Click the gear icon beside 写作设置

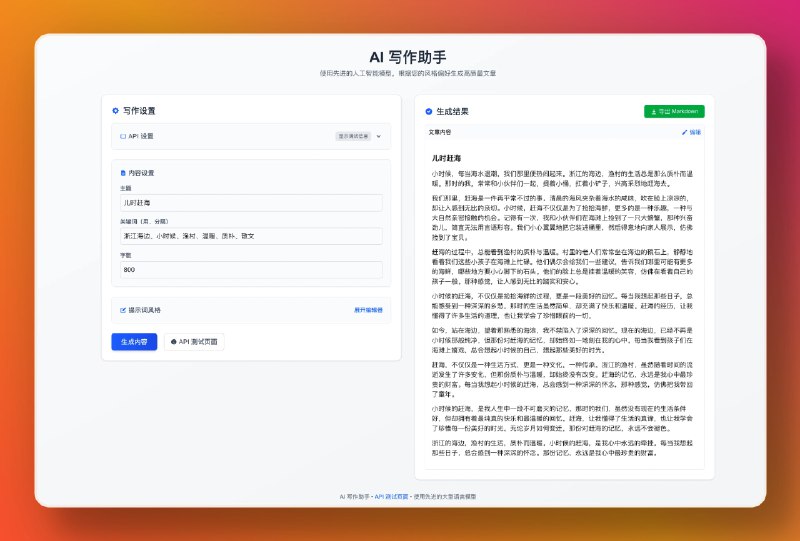(x=115, y=111)
